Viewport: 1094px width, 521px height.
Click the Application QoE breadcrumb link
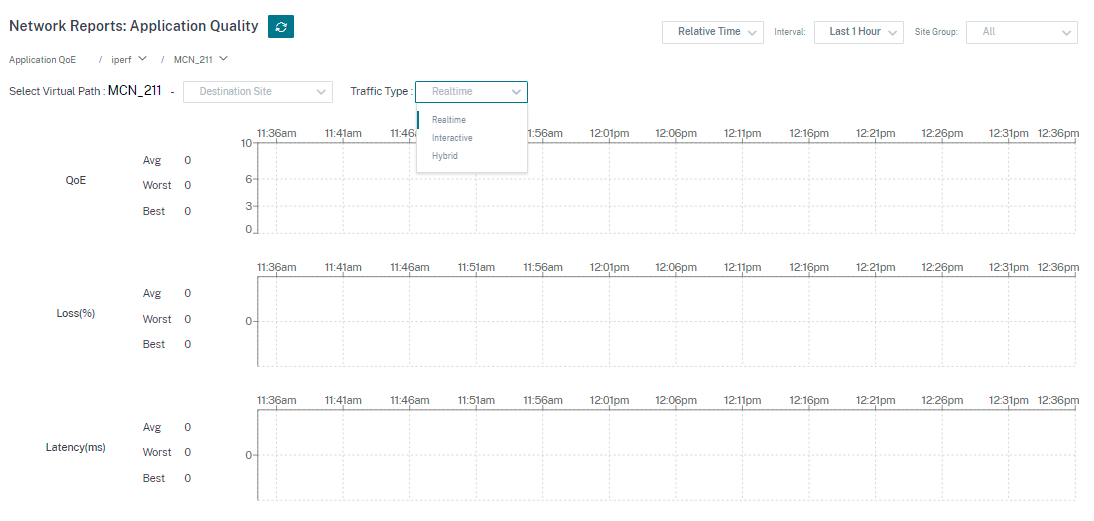point(43,60)
